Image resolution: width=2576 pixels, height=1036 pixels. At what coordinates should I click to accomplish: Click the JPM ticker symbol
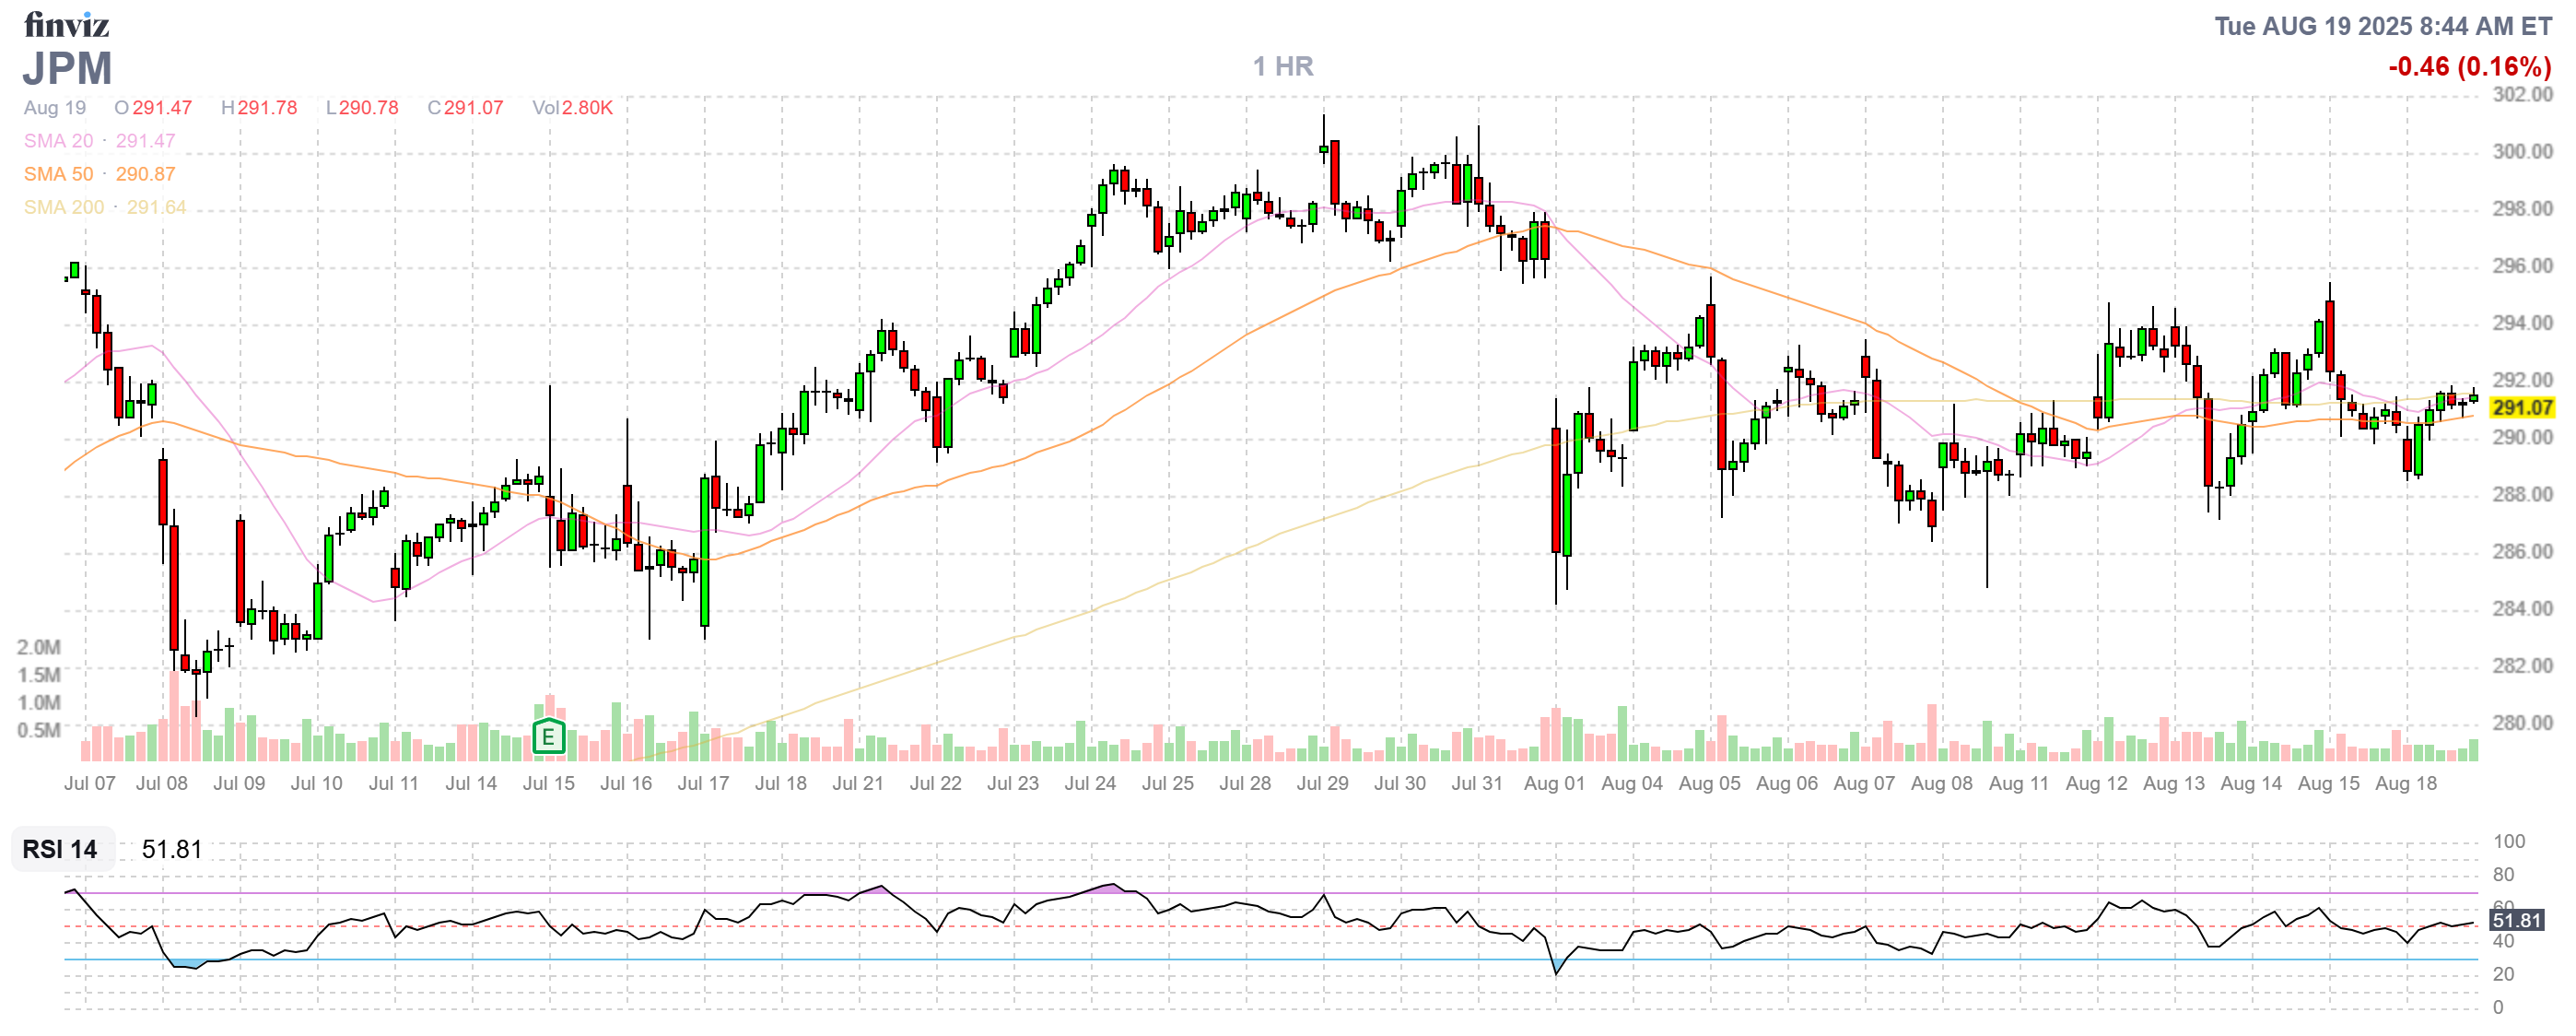pos(67,69)
